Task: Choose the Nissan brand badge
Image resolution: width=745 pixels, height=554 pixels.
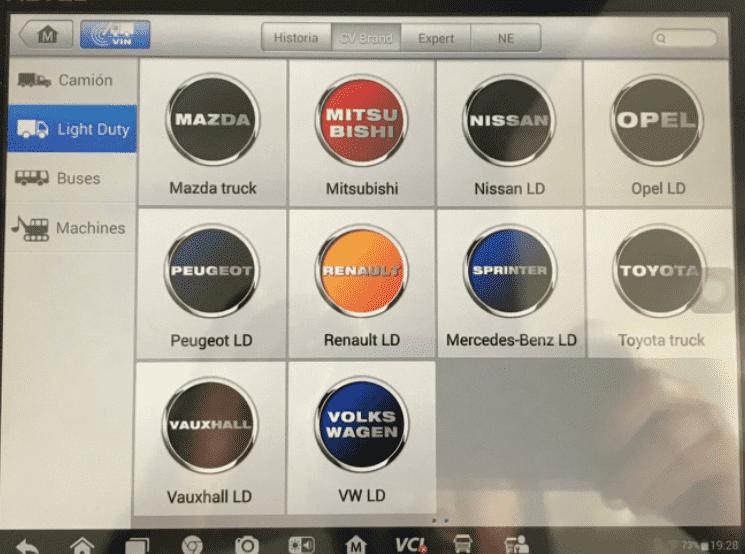Action: (x=509, y=121)
